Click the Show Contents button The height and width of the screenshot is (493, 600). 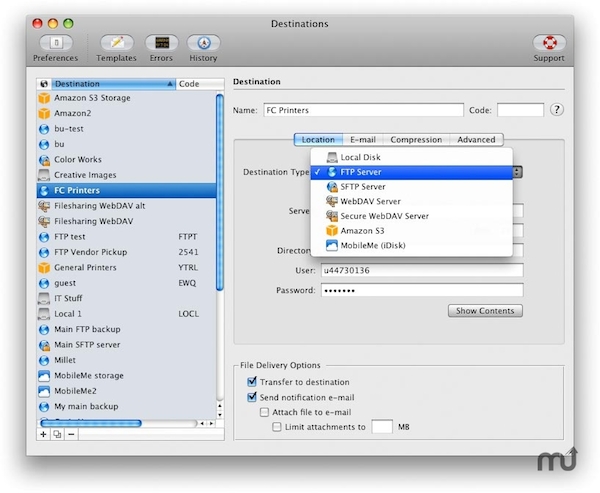coord(485,311)
